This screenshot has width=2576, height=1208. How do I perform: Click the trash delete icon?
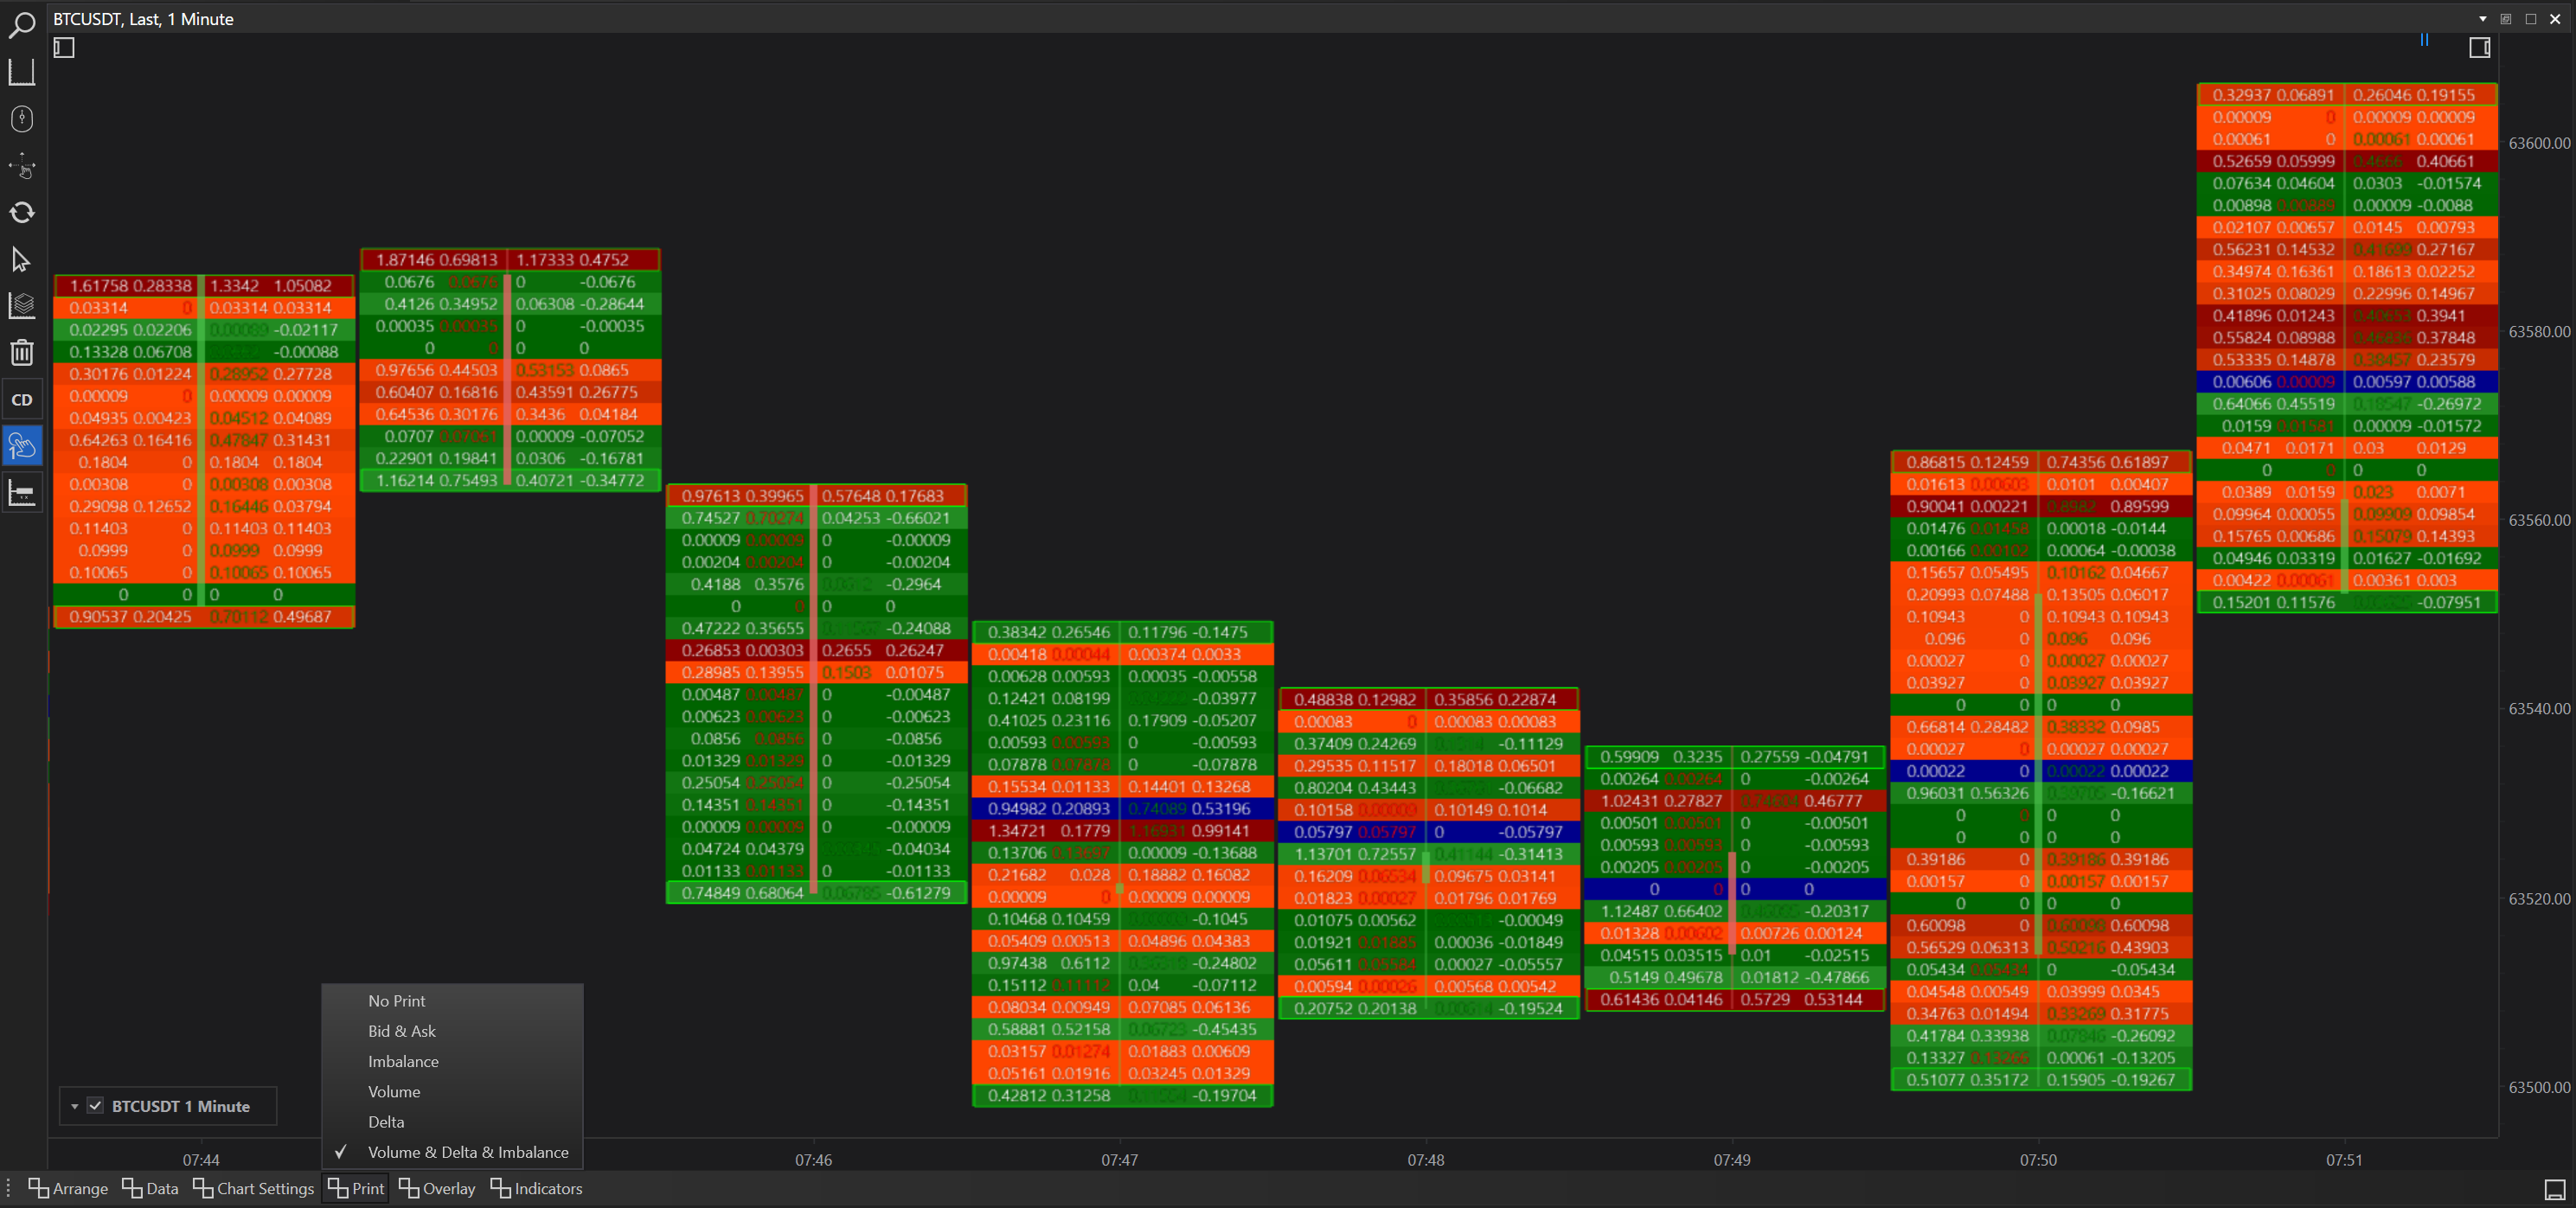point(22,352)
